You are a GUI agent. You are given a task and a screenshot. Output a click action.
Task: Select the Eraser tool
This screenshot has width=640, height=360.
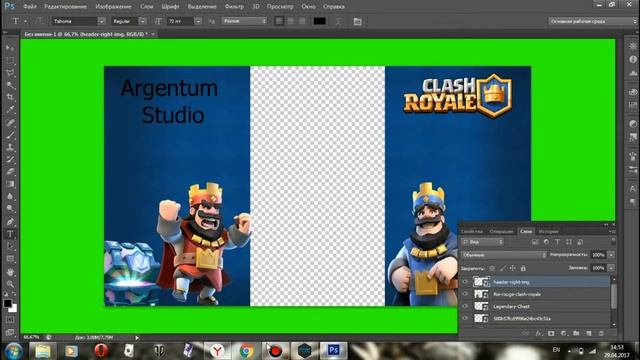[10, 172]
